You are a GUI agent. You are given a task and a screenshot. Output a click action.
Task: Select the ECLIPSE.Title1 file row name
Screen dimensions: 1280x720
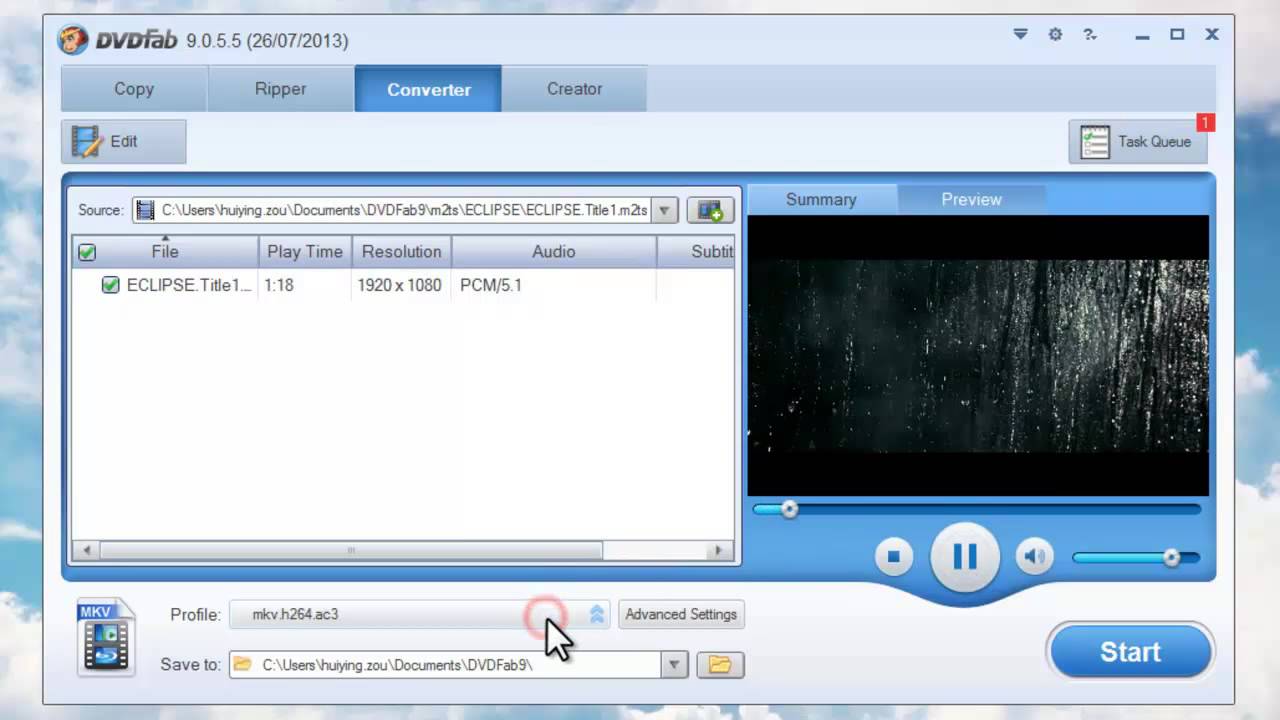point(189,285)
